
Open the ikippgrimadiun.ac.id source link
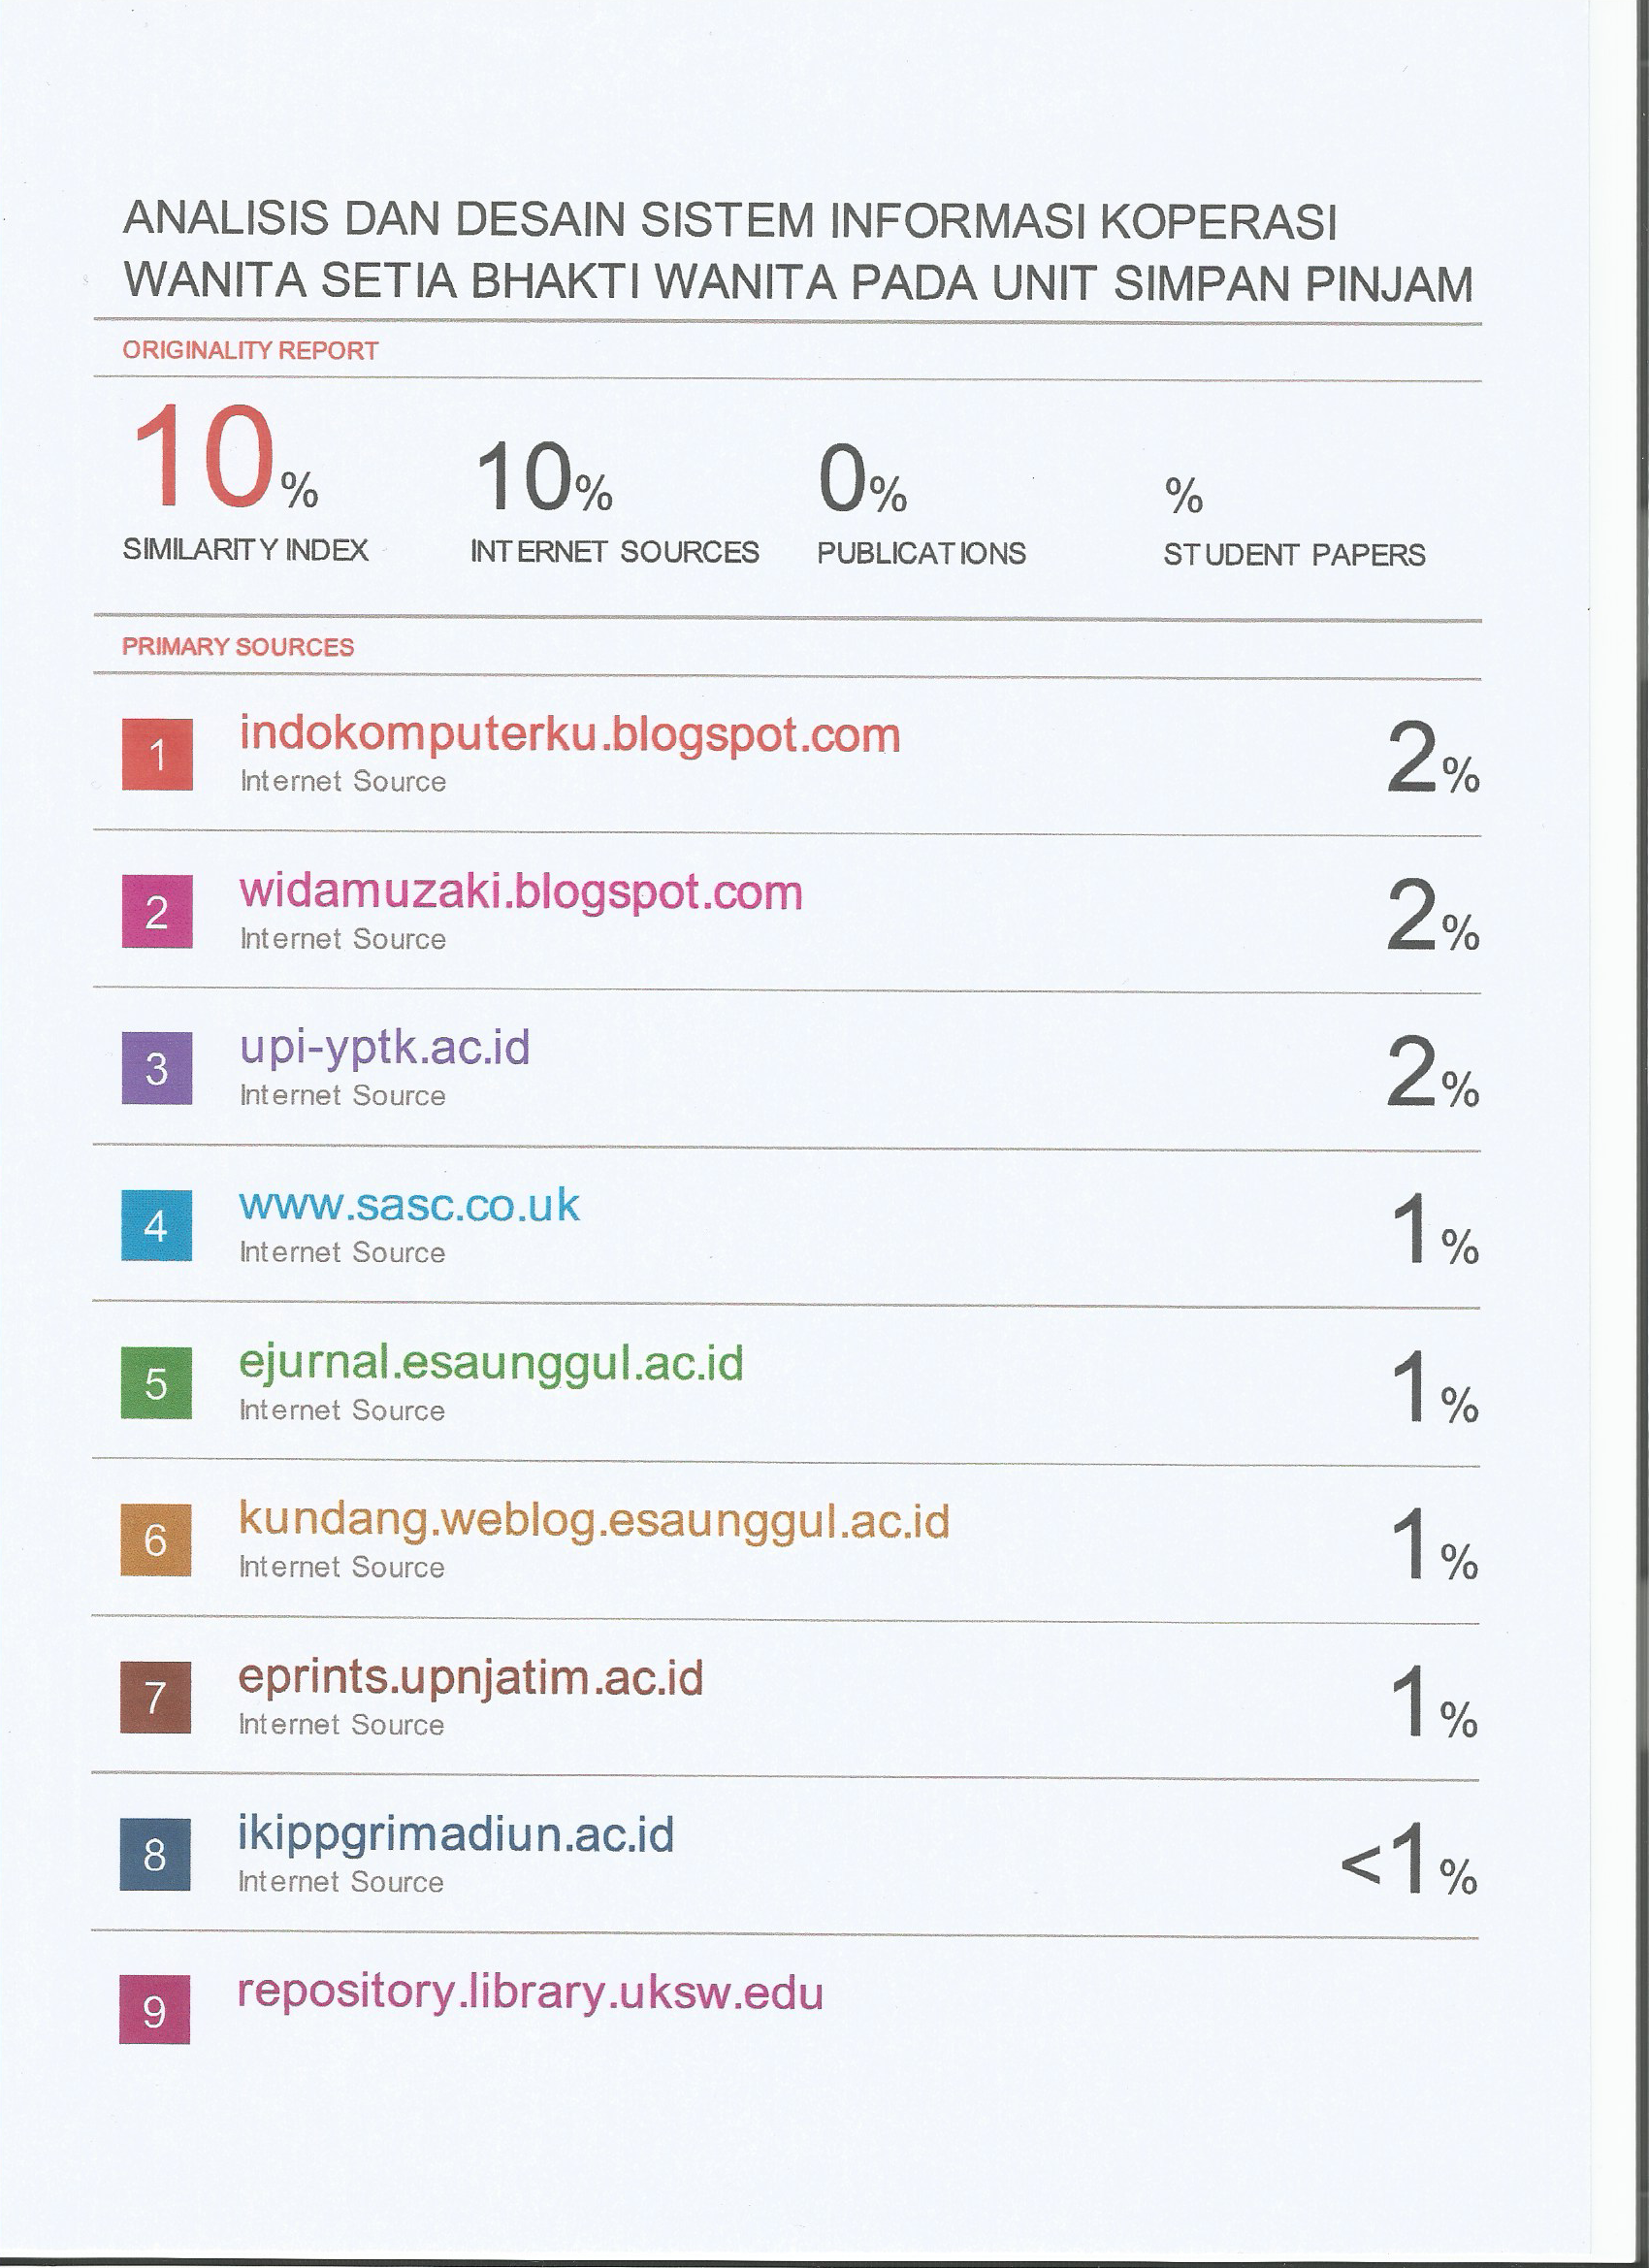(x=455, y=1835)
